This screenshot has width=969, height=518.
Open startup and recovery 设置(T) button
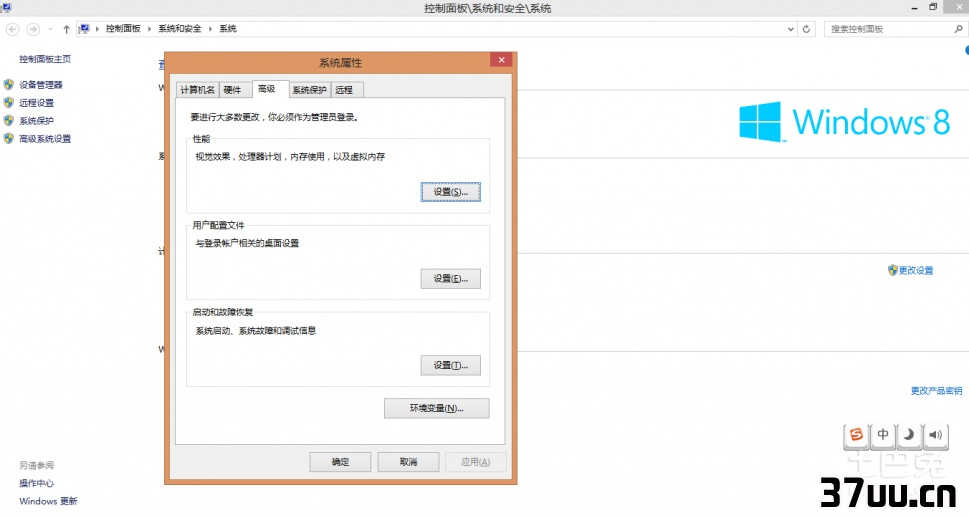tap(451, 365)
